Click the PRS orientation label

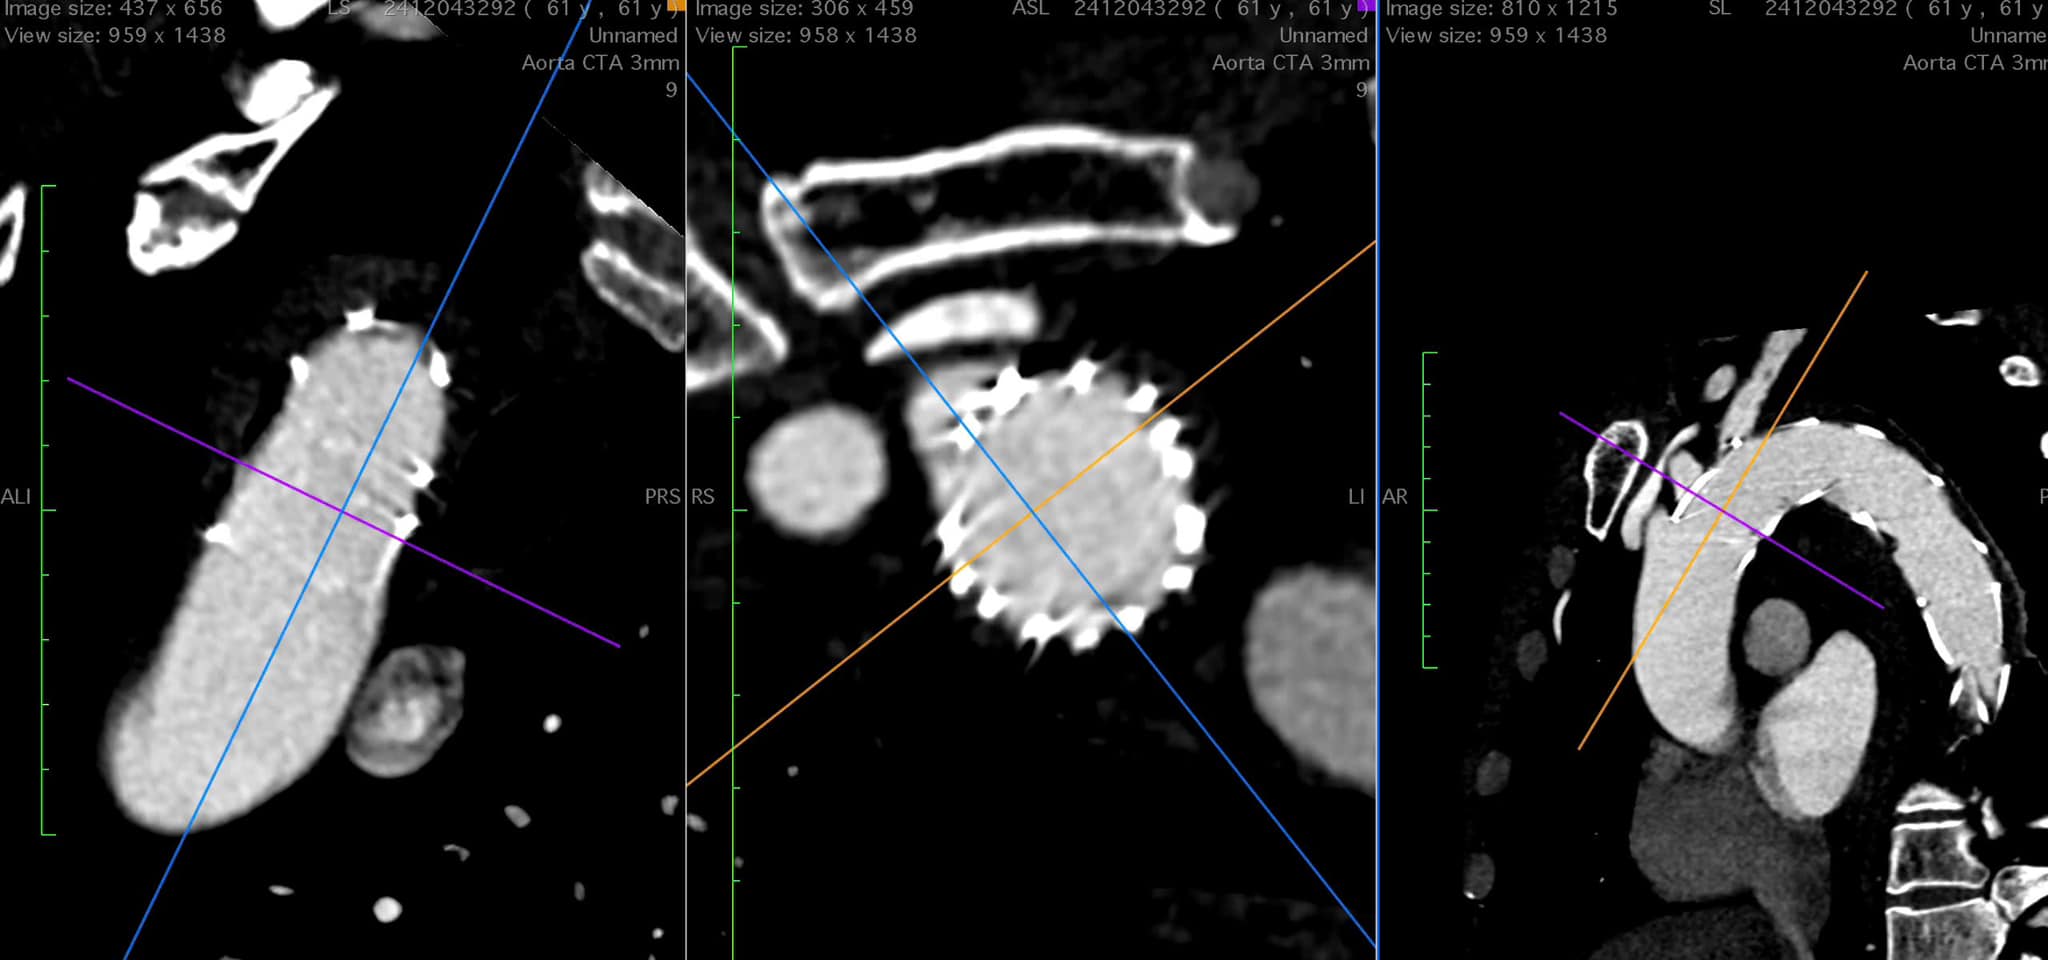[x=662, y=497]
